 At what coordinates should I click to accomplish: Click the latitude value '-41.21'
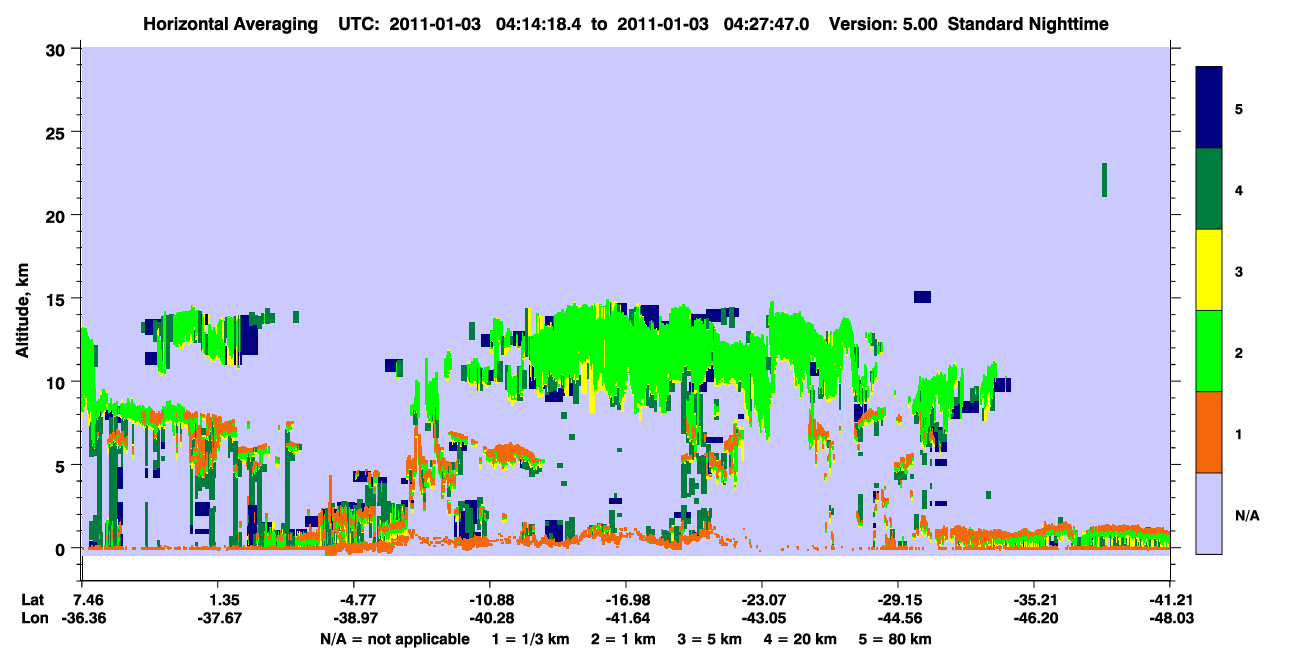[x=1169, y=600]
